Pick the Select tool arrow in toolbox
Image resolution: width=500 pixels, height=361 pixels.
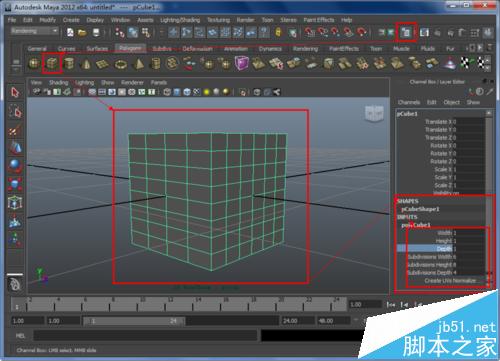15,92
